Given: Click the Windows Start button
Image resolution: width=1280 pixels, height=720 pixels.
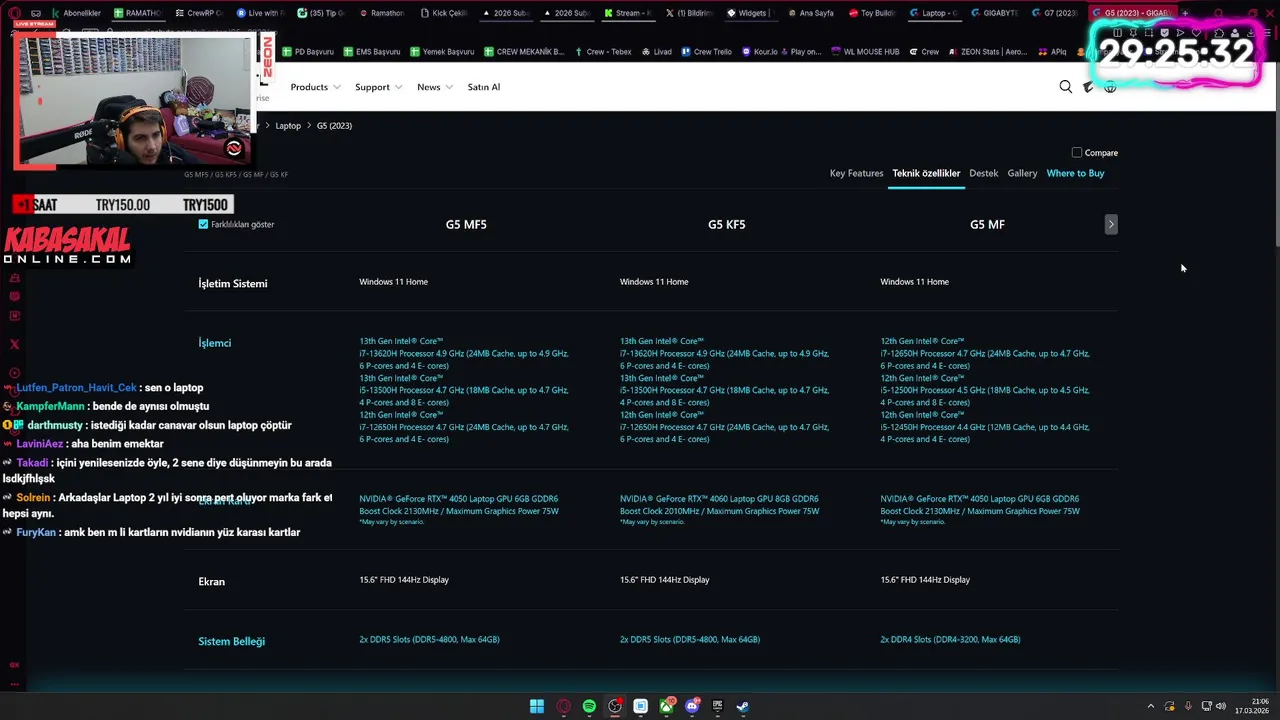Looking at the screenshot, I should coord(537,706).
